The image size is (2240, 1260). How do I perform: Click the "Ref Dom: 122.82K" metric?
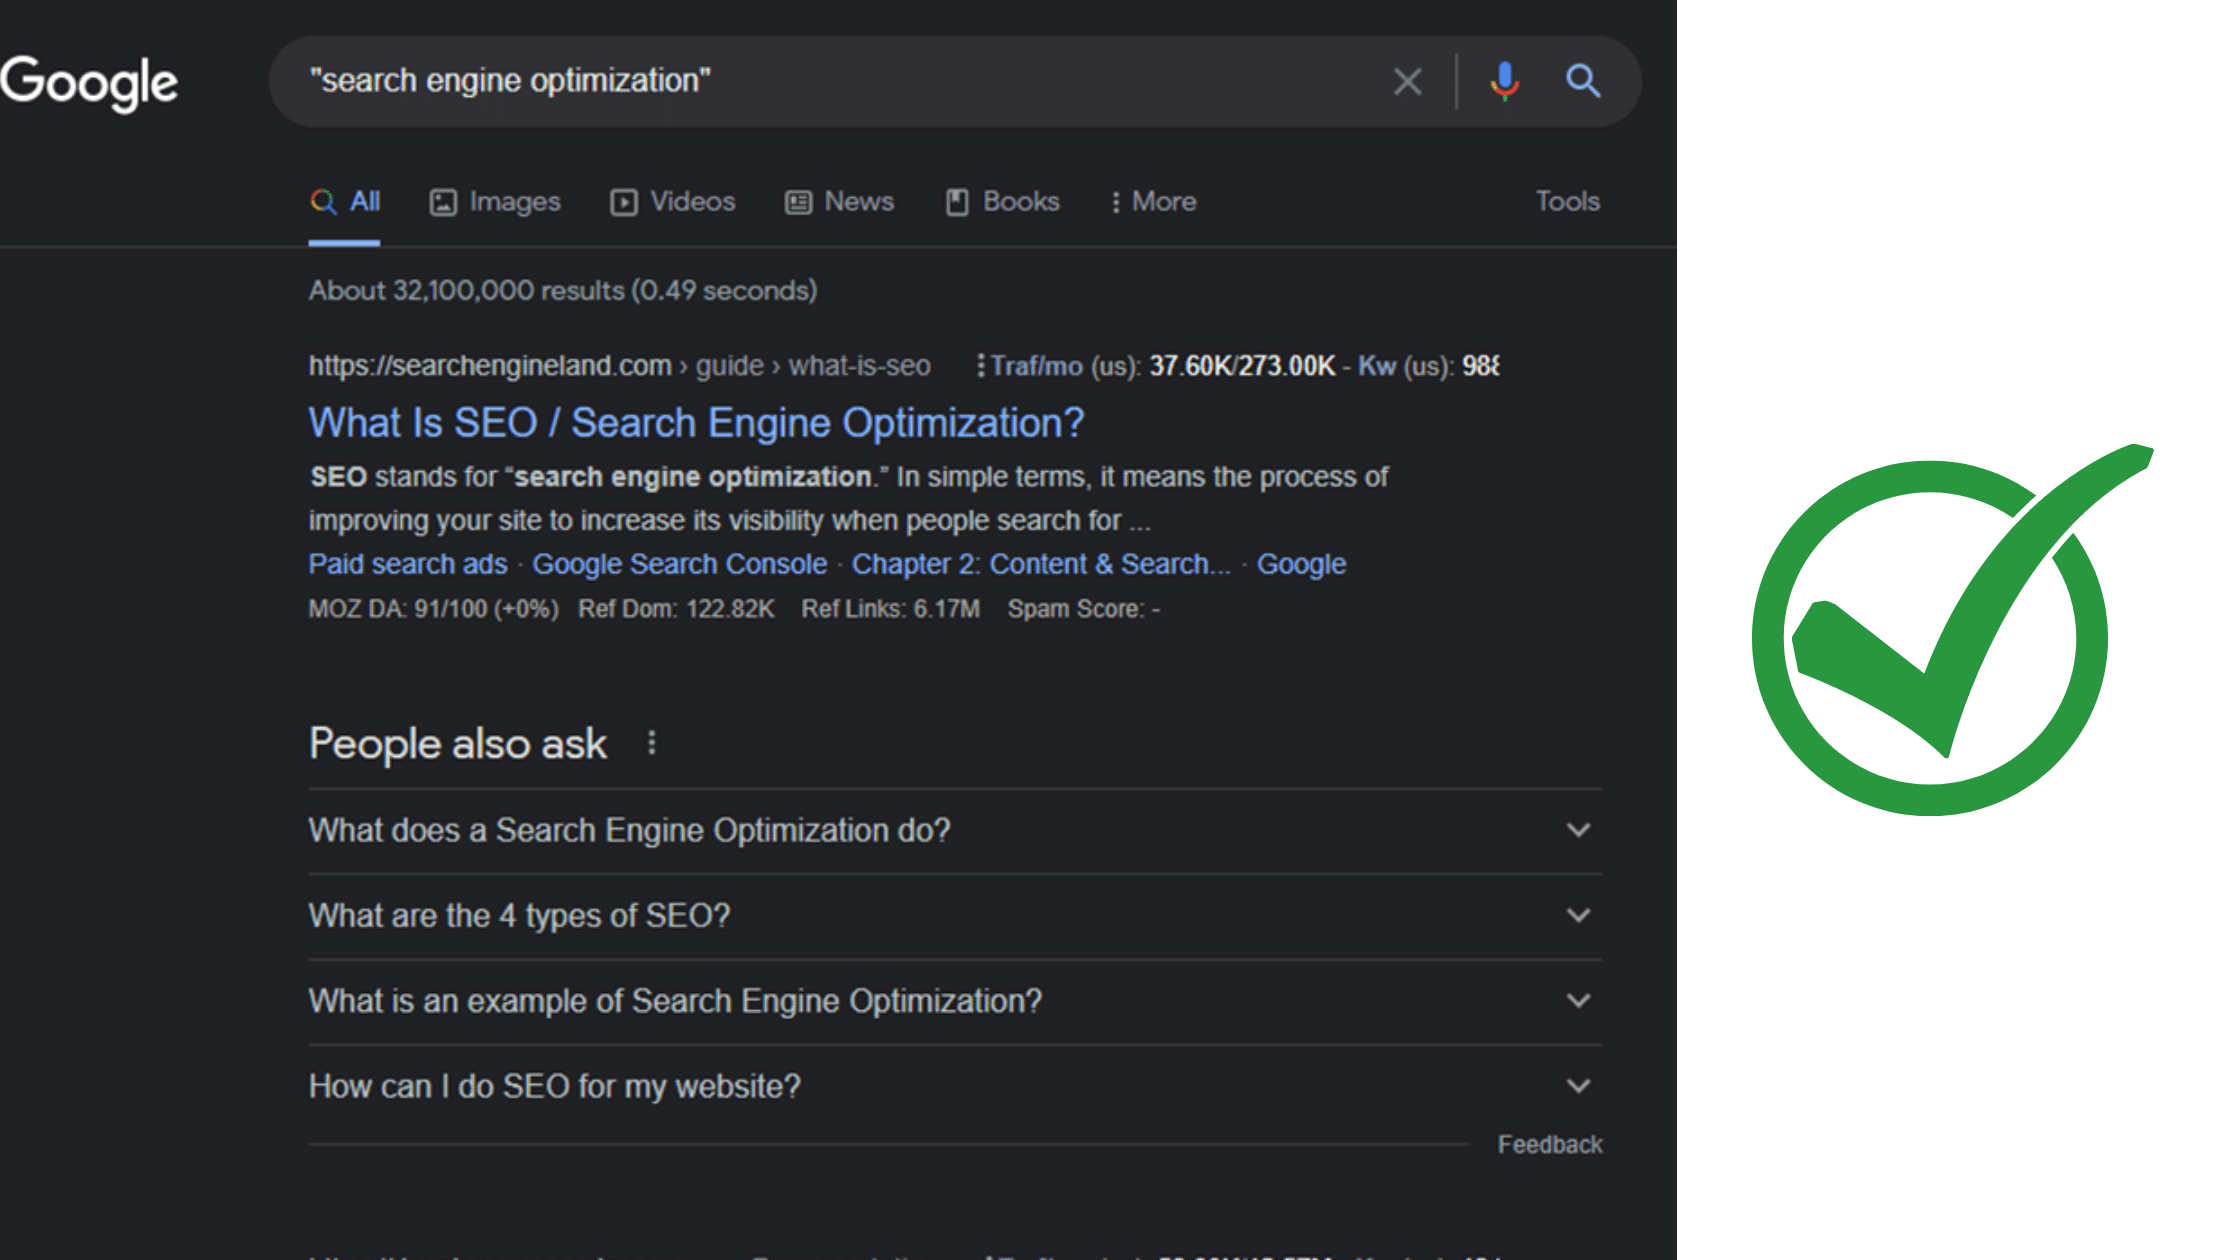coord(676,609)
